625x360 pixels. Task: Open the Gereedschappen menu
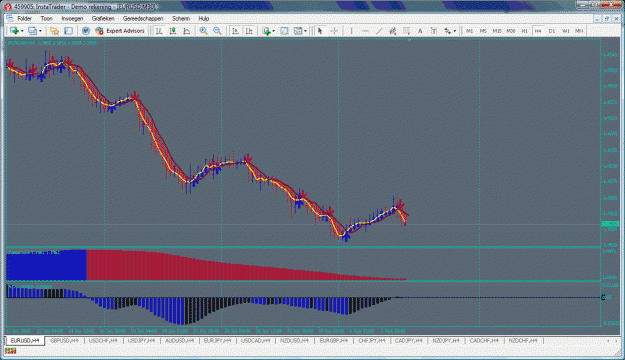(143, 18)
